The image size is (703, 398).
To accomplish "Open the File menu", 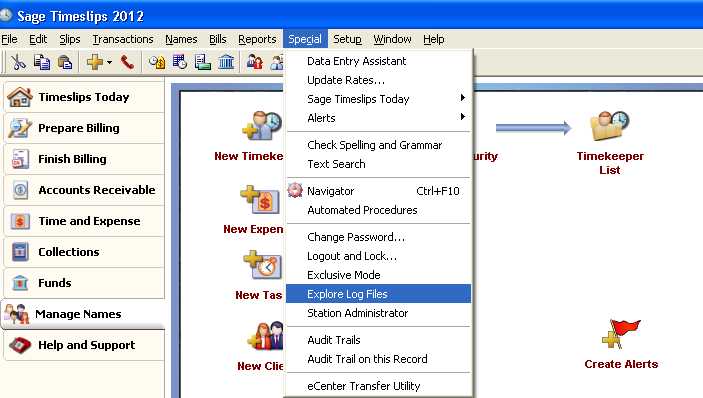I will point(9,39).
